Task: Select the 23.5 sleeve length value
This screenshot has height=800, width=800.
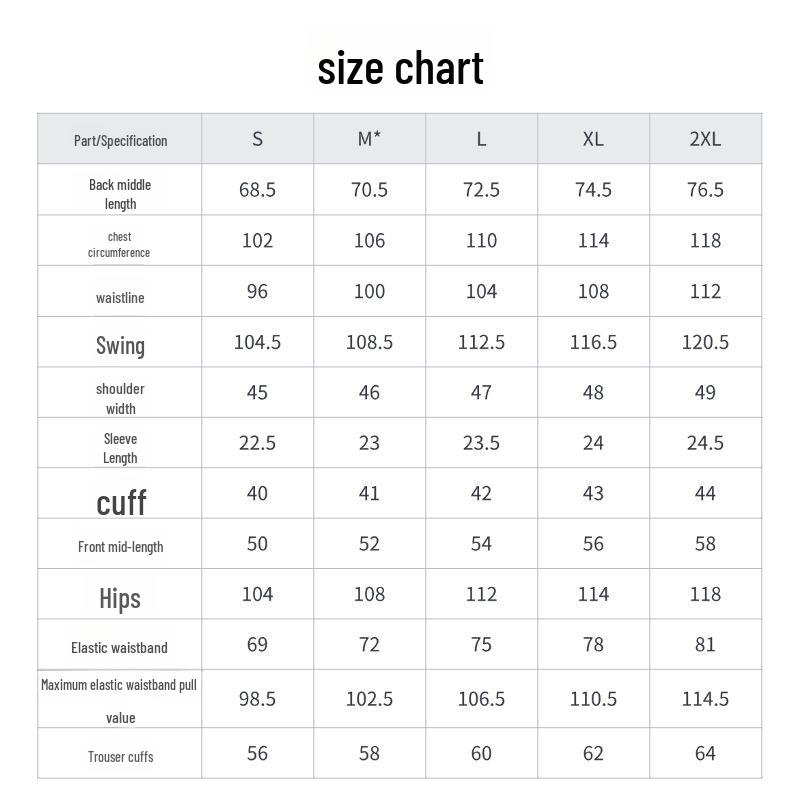Action: point(481,443)
